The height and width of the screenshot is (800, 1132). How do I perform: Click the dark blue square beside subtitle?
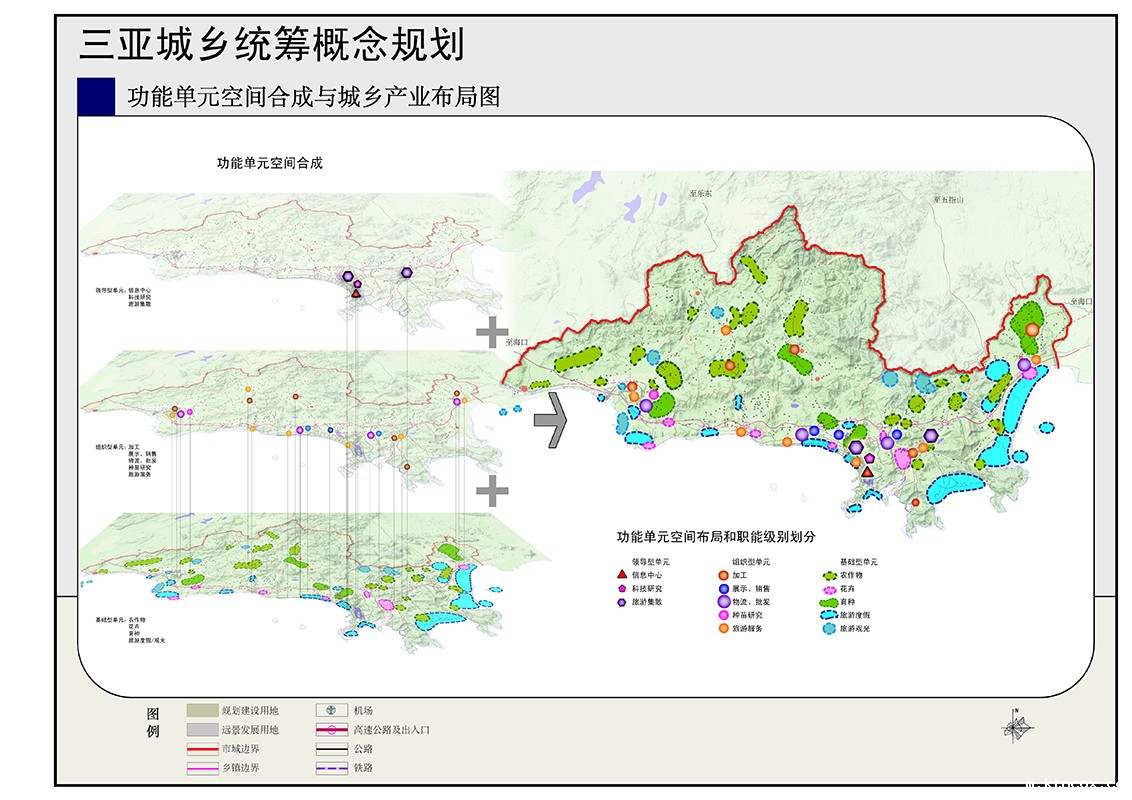96,96
